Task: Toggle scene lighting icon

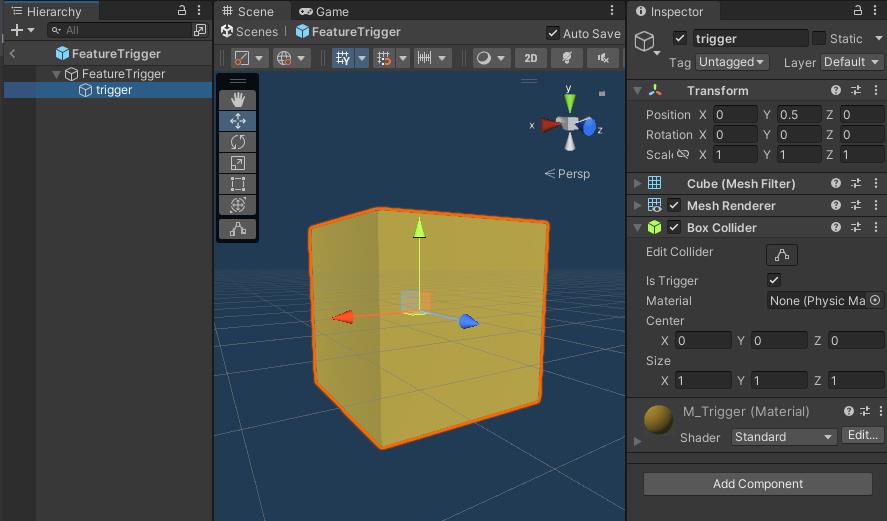Action: pyautogui.click(x=567, y=58)
